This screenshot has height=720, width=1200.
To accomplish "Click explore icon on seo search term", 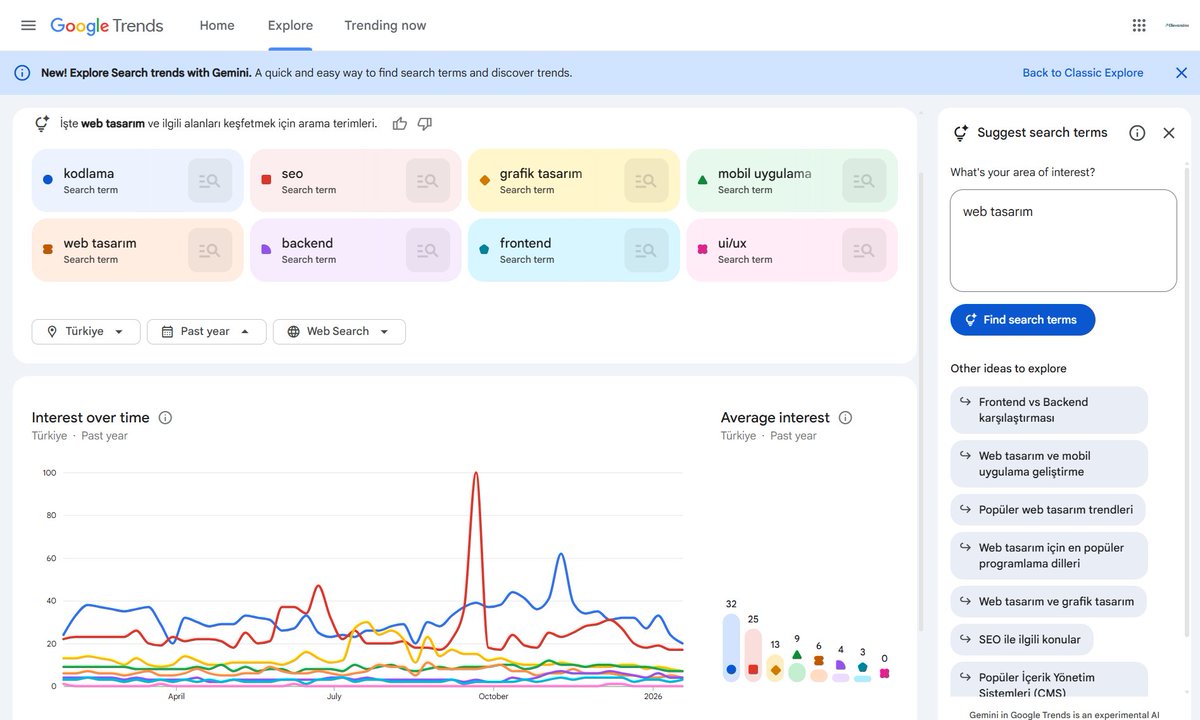I will pos(428,180).
